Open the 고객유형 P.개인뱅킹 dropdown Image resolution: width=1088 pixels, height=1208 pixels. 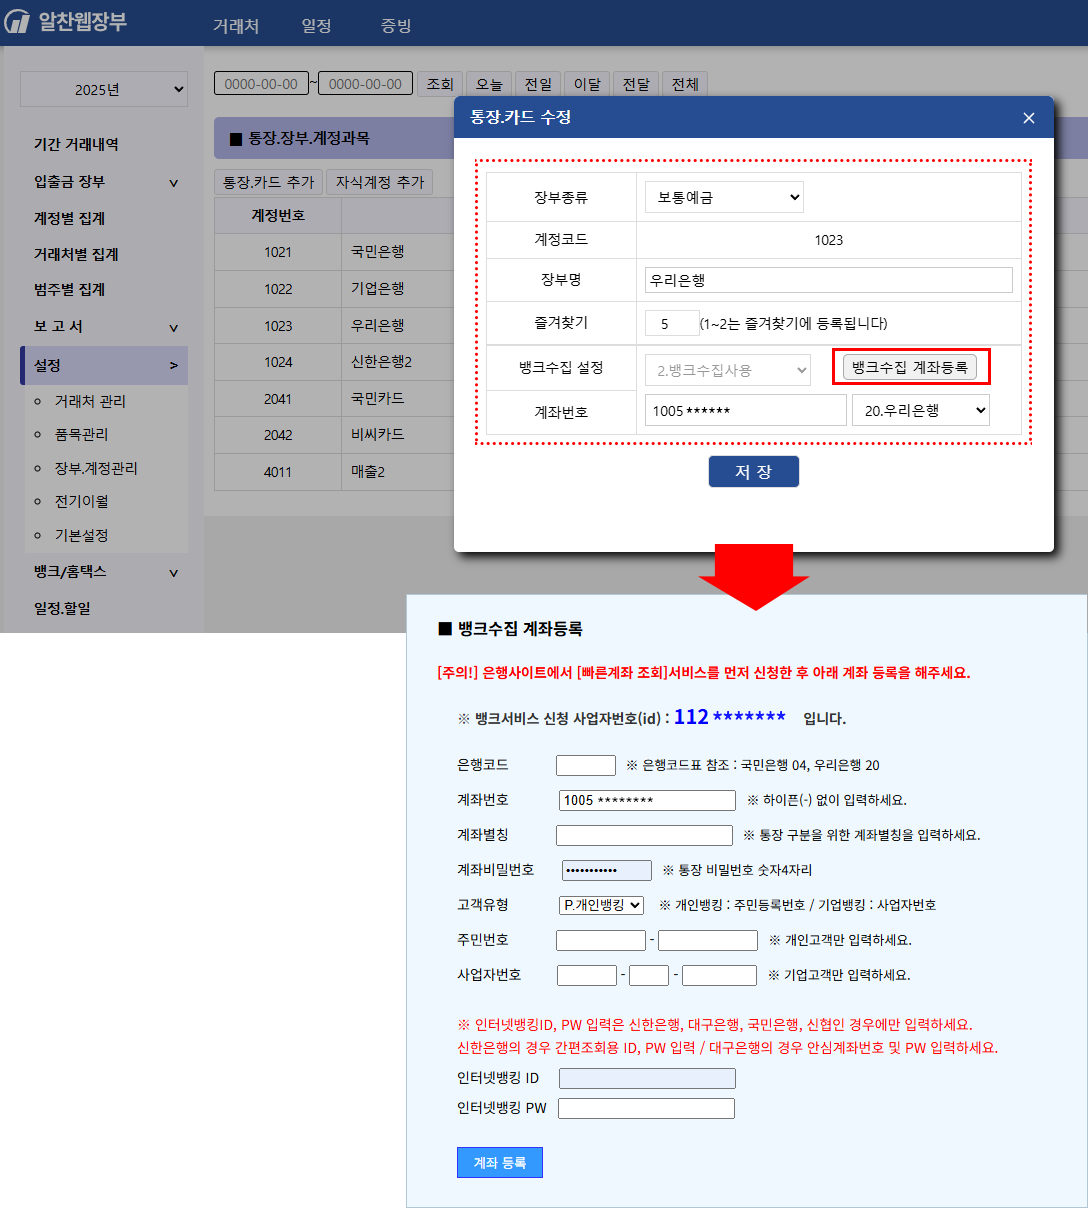(x=601, y=905)
